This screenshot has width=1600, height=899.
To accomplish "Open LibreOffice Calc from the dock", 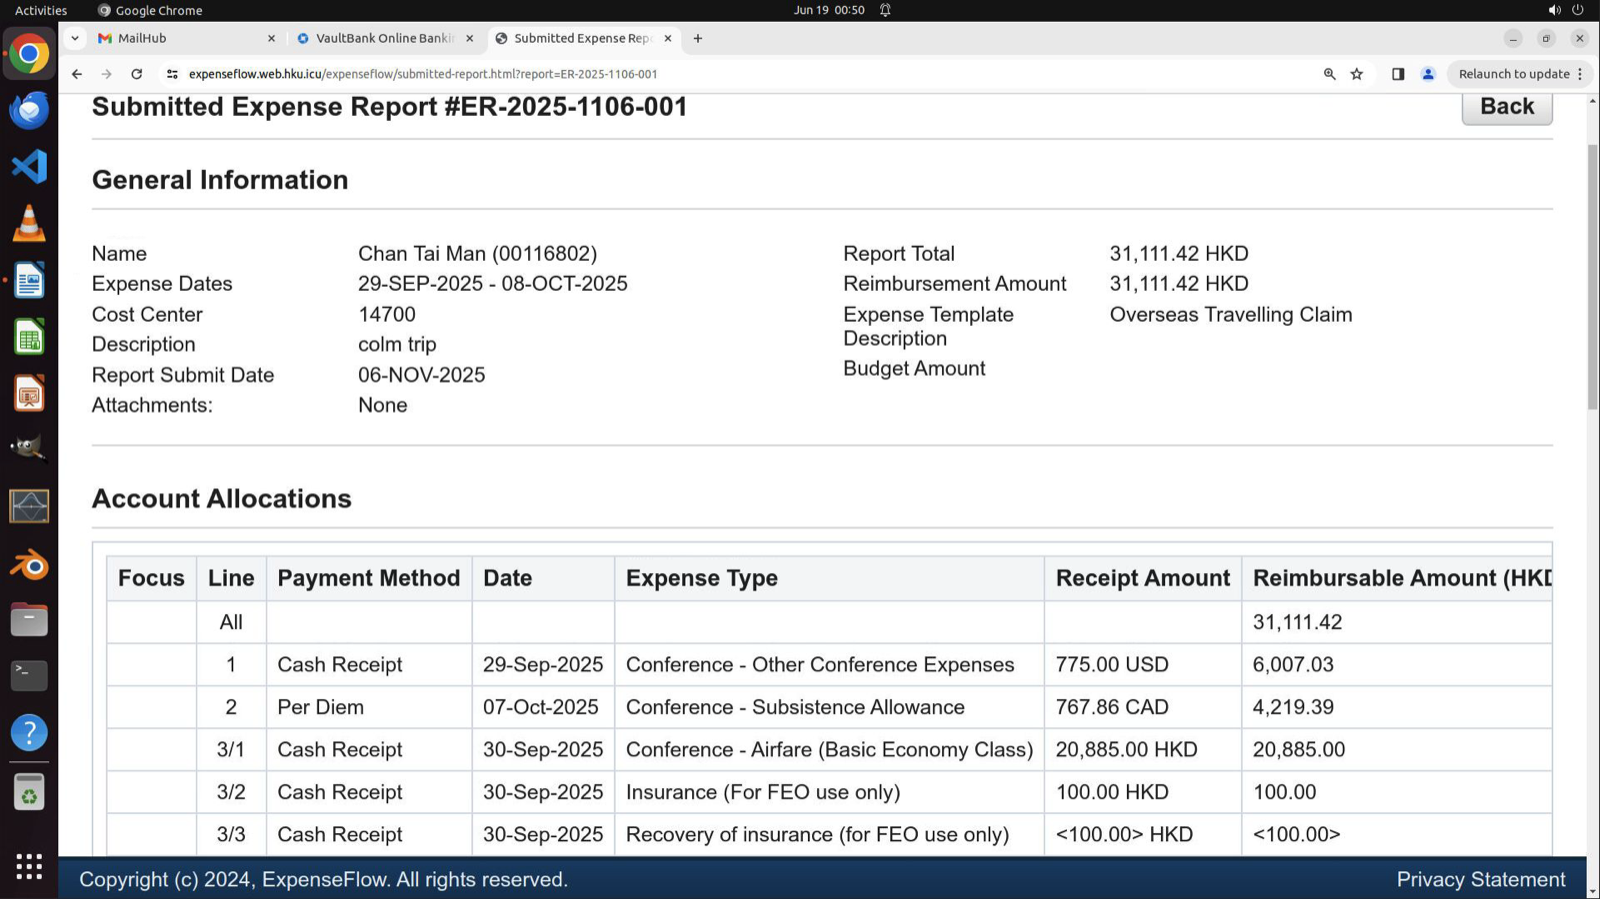I will [x=29, y=337].
